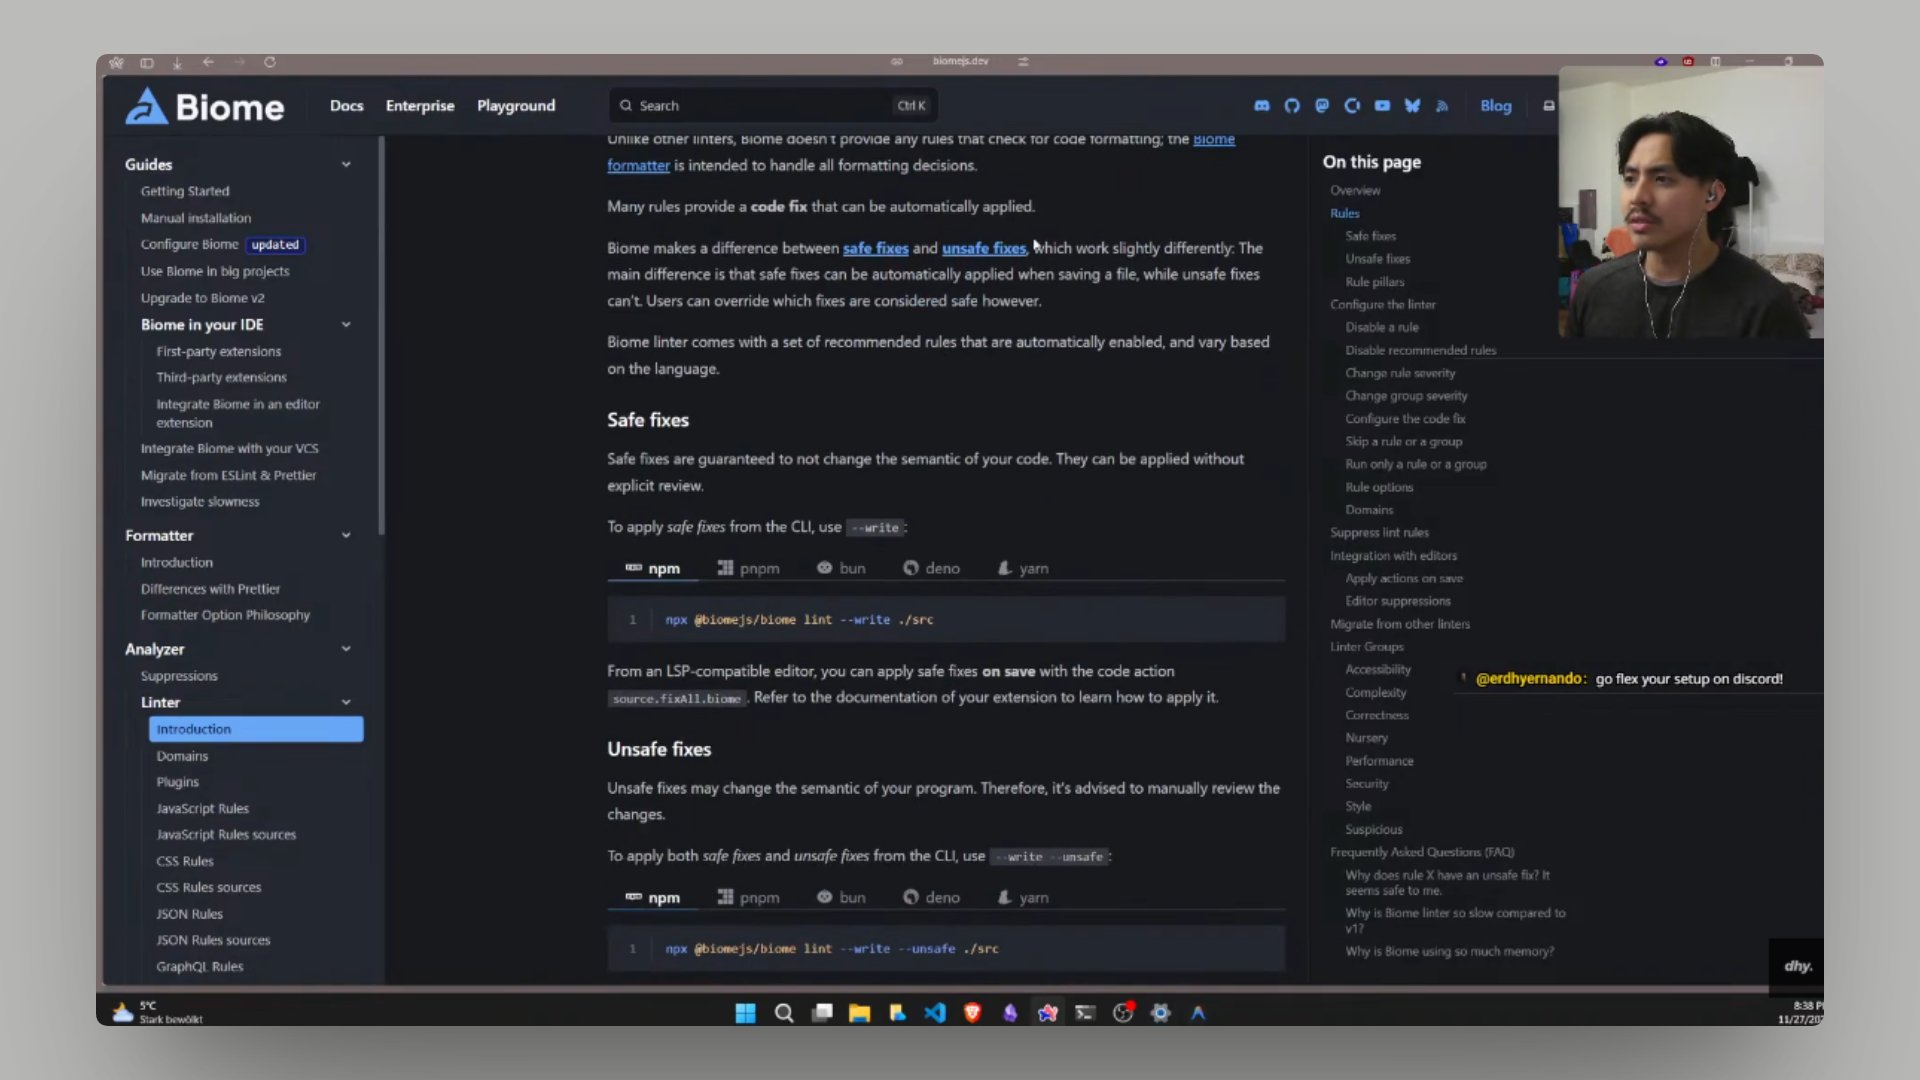Image resolution: width=1920 pixels, height=1080 pixels.
Task: Focus the Search input field
Action: pyautogui.click(x=773, y=106)
